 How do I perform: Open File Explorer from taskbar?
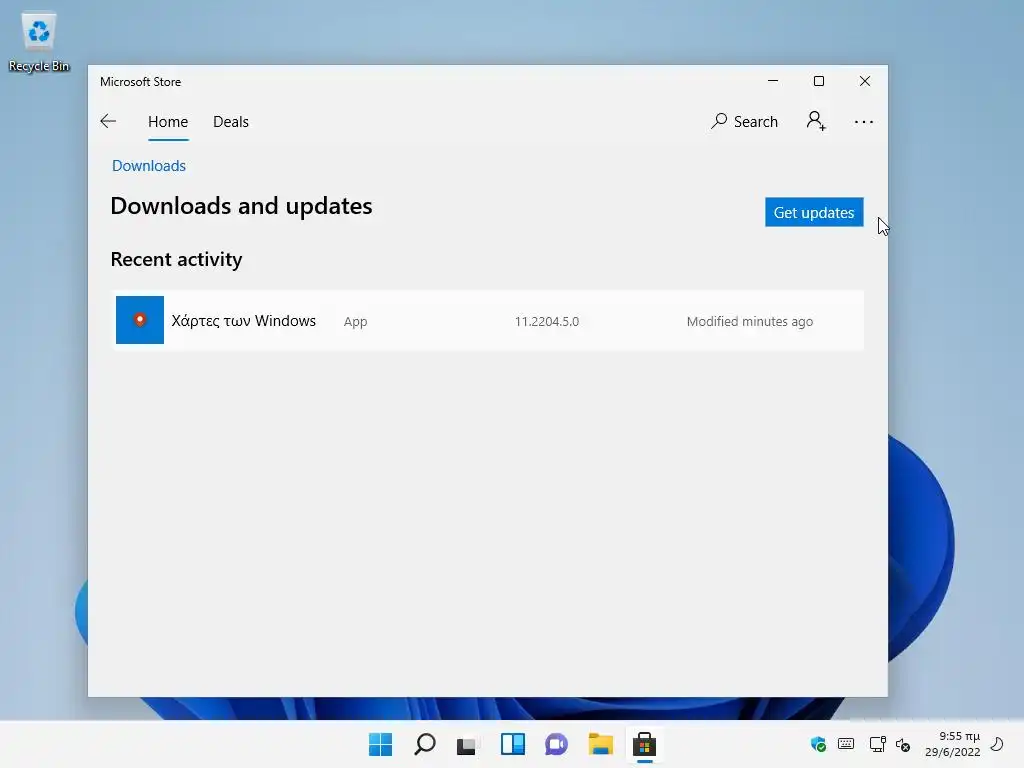click(600, 744)
